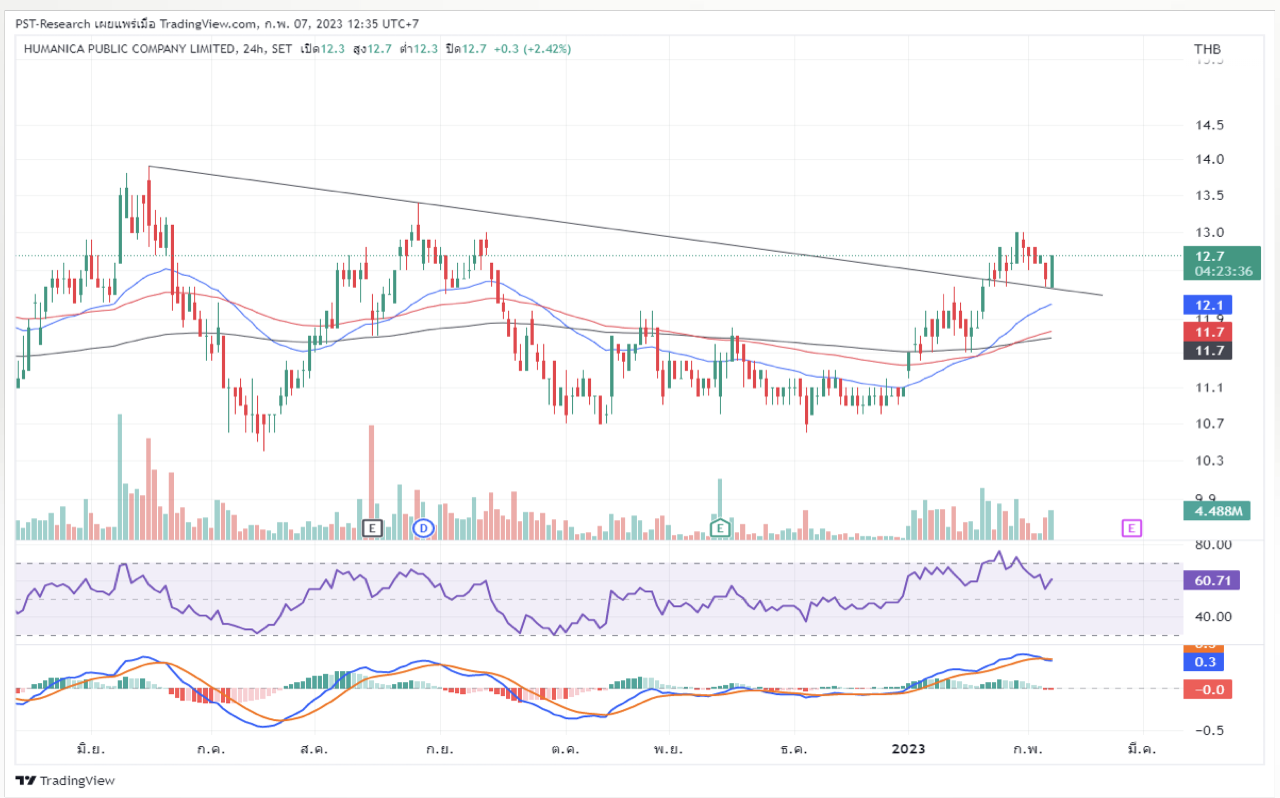Click the ส.ค. month label on time axis

tap(315, 748)
